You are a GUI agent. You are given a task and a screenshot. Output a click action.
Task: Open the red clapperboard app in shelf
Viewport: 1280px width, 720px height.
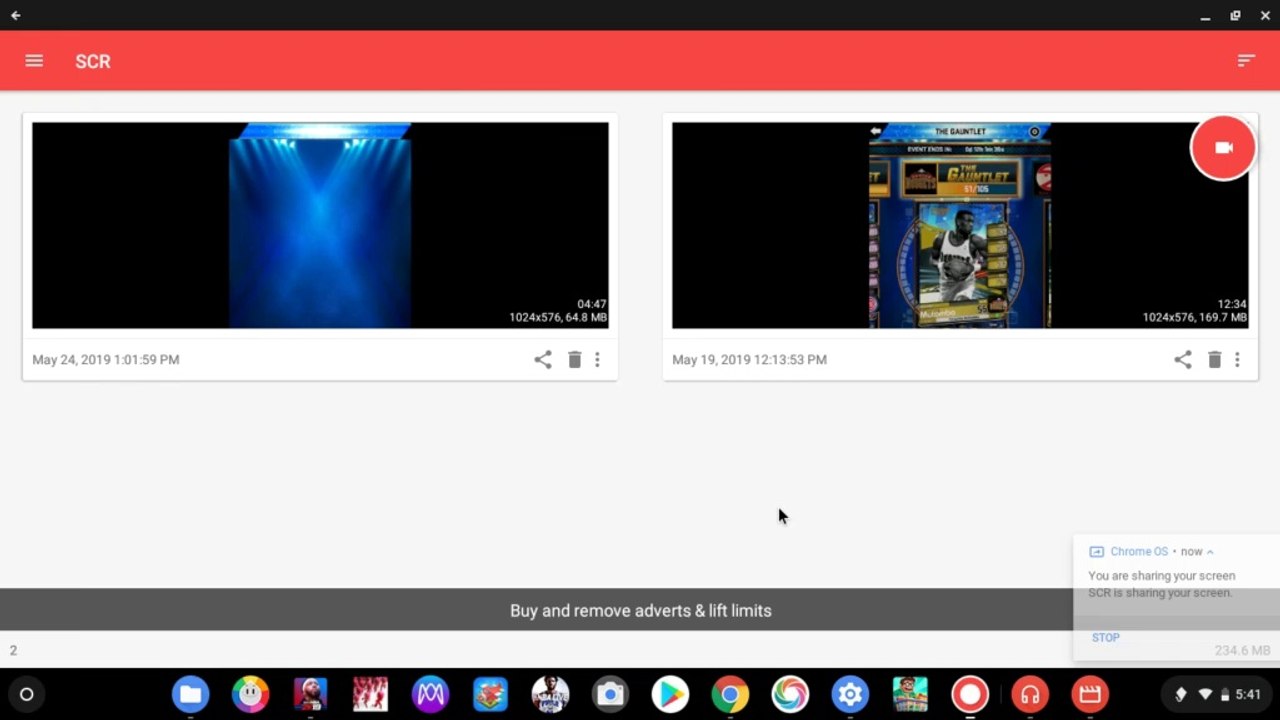(x=1090, y=694)
